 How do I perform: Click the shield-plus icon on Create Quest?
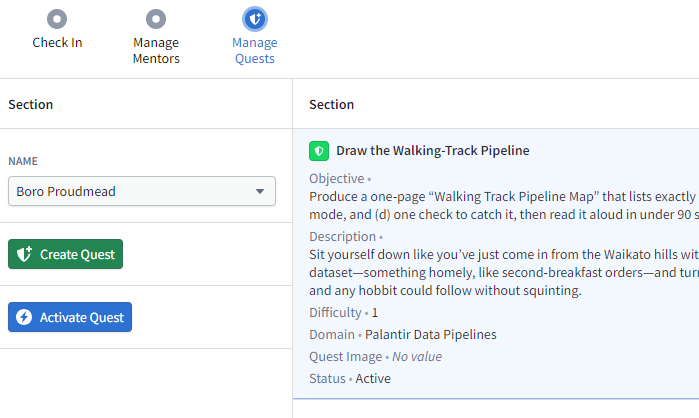[x=25, y=254]
